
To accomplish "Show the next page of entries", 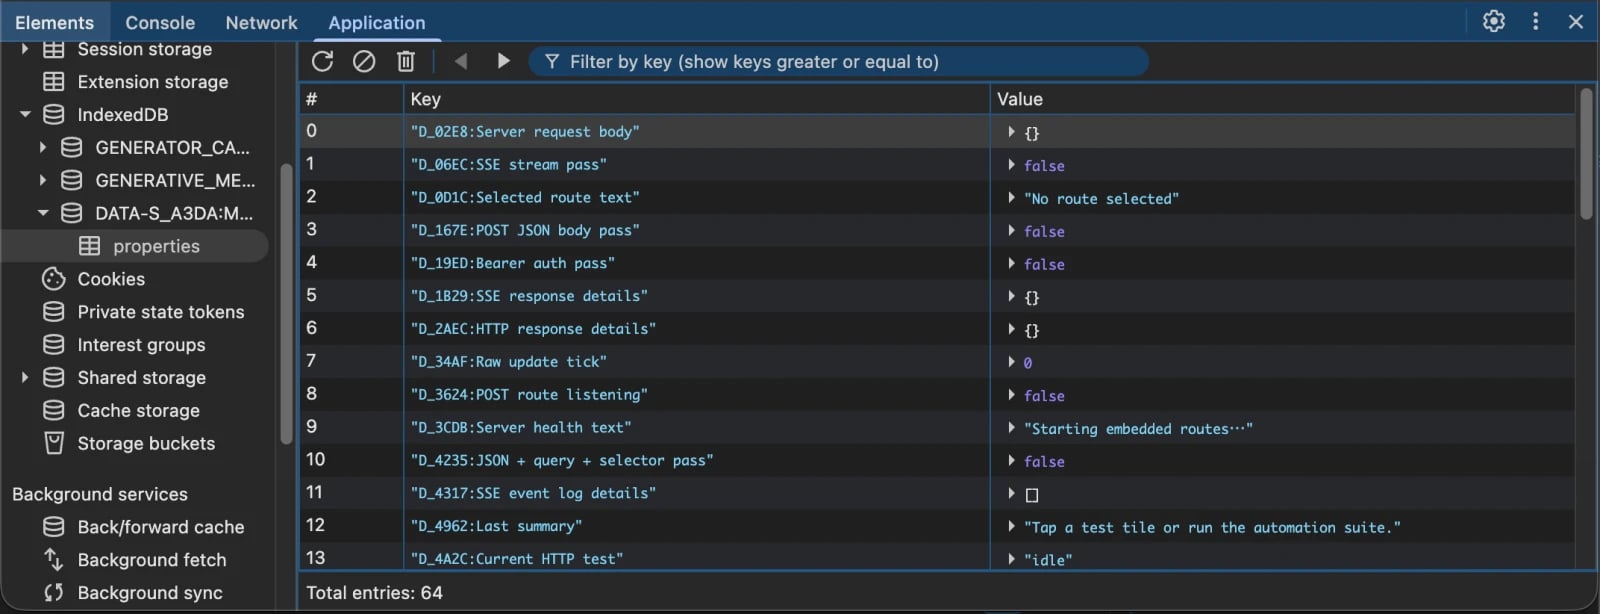I will (503, 61).
